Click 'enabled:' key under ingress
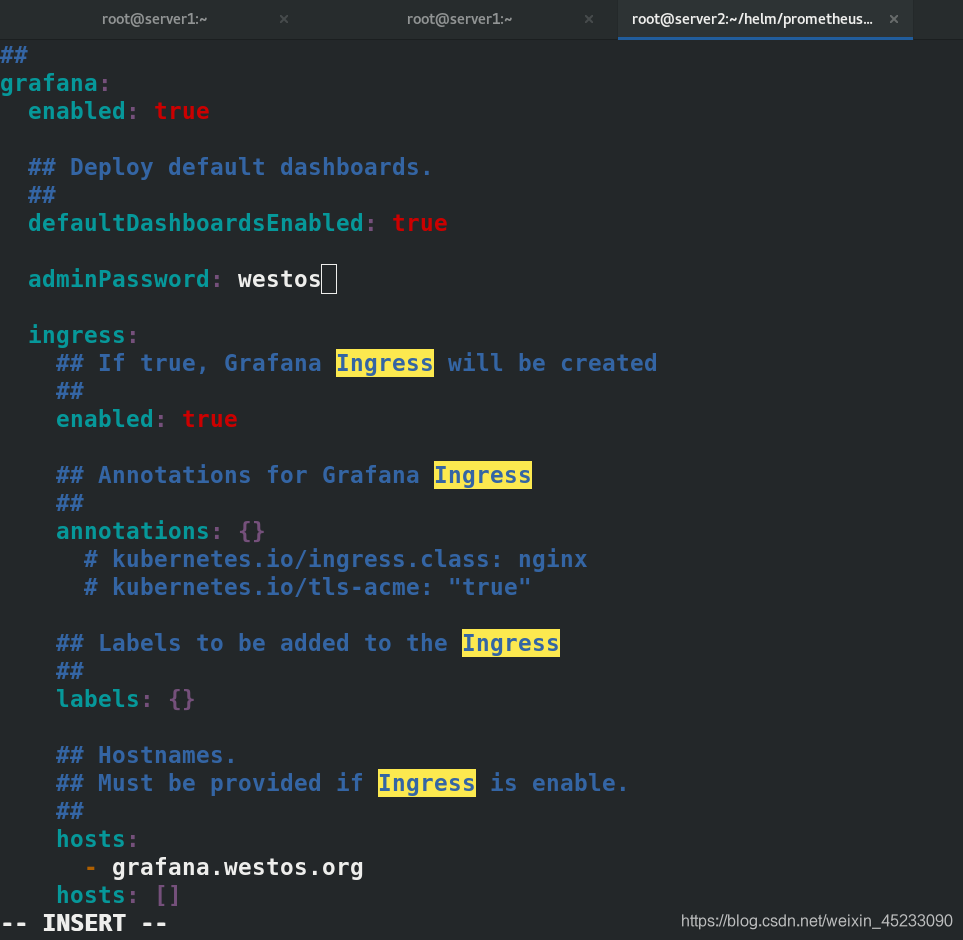The height and width of the screenshot is (940, 963). (x=111, y=419)
